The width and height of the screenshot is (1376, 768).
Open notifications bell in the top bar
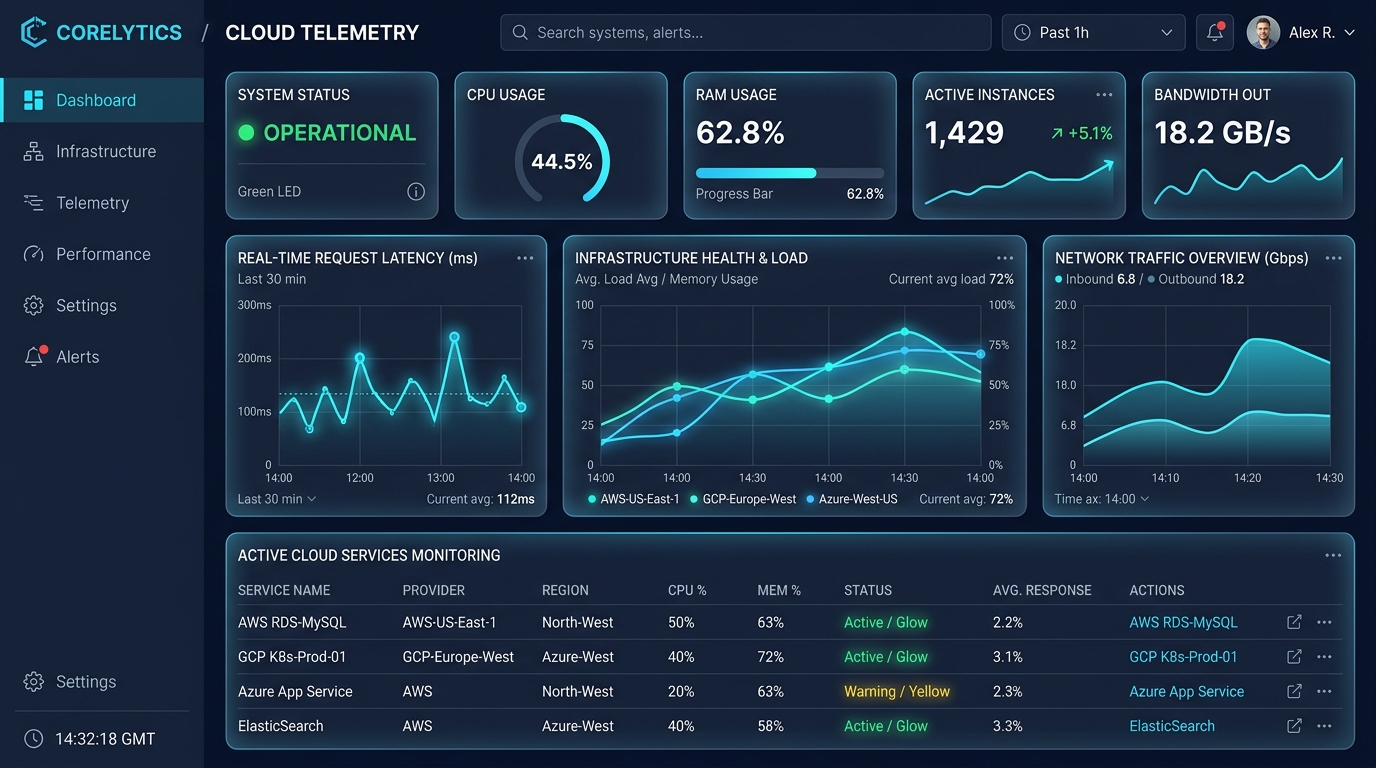pos(1215,32)
